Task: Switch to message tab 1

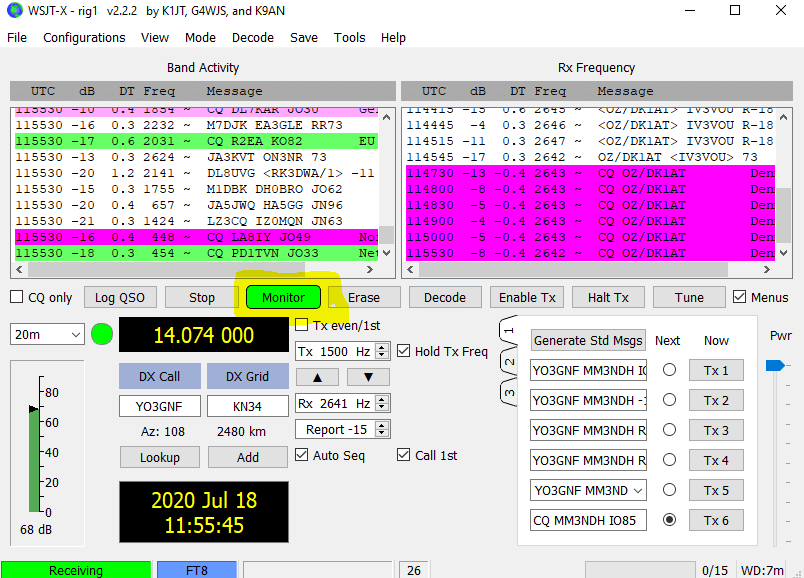Action: coord(508,331)
